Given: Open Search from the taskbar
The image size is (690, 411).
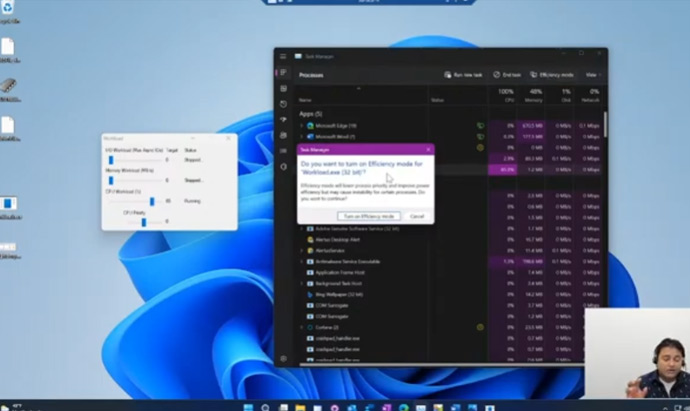Looking at the screenshot, I should 265,407.
